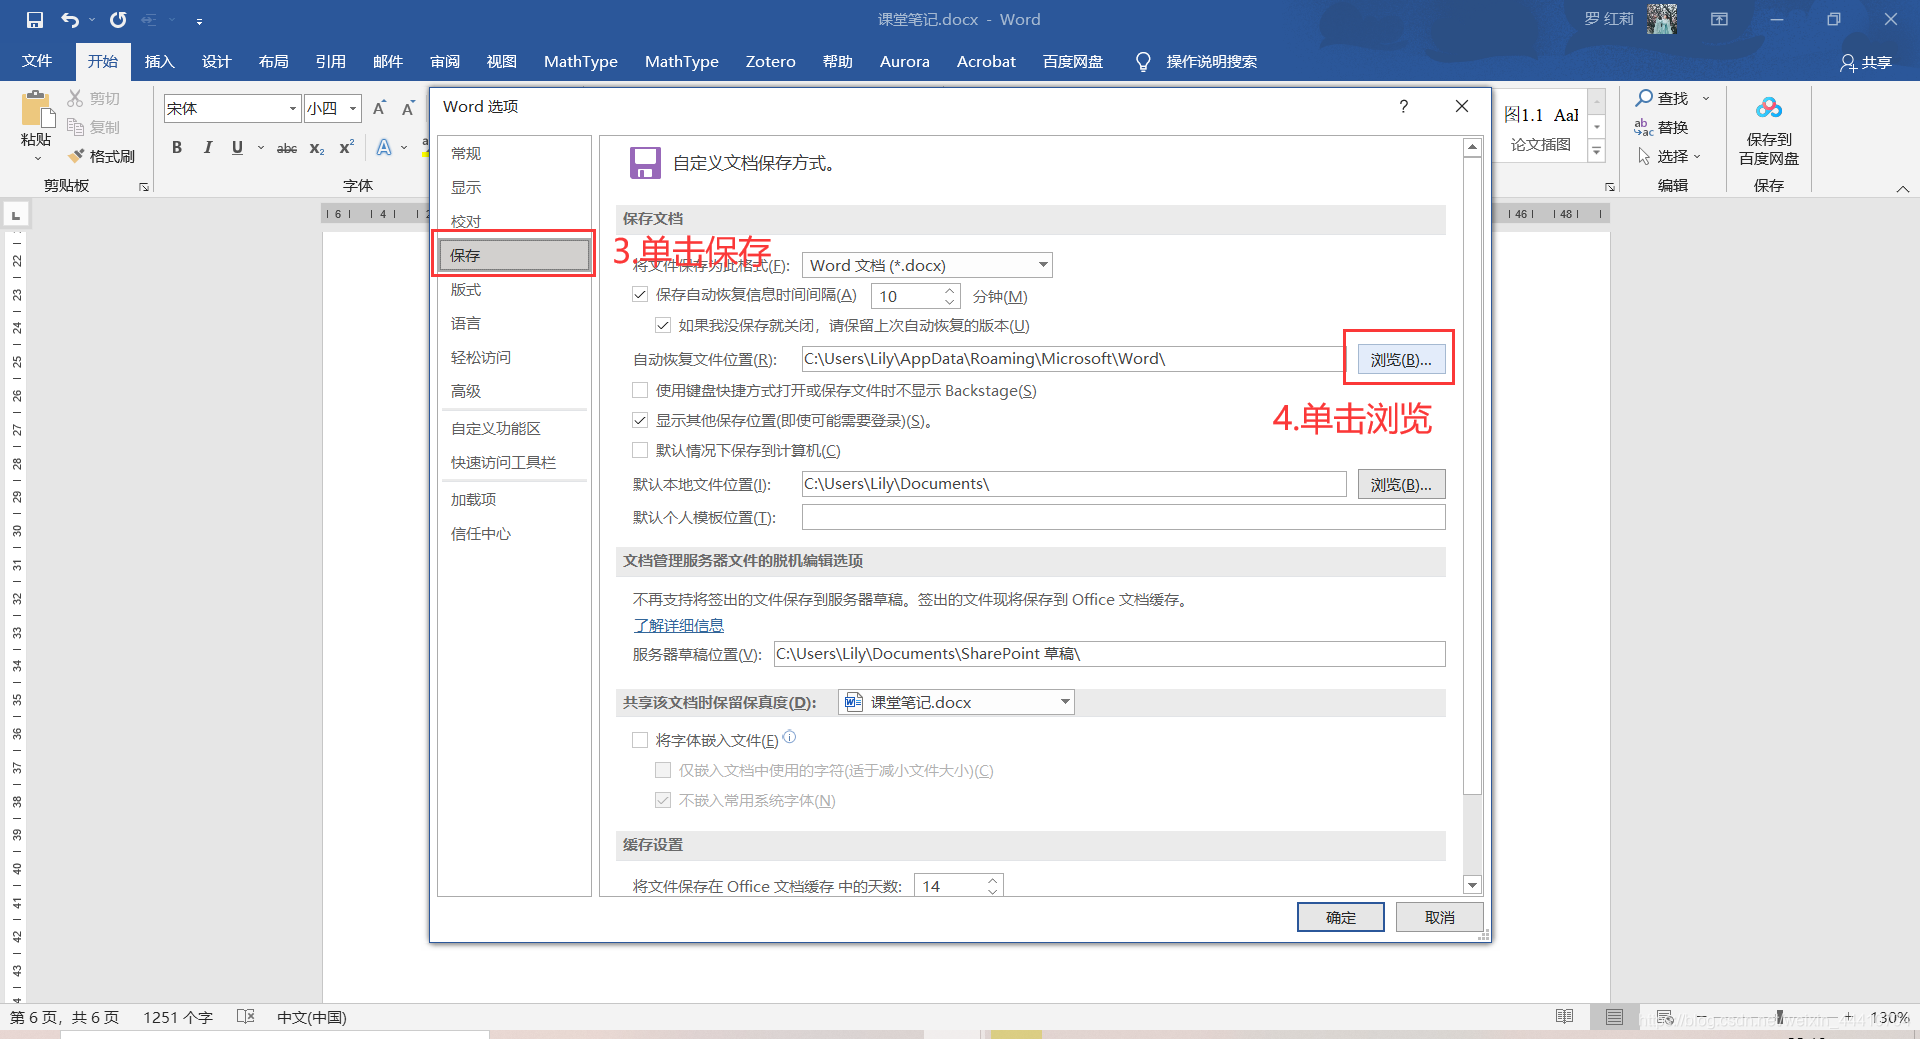1920x1039 pixels.
Task: Click the Undo arrow icon
Action: click(x=69, y=19)
